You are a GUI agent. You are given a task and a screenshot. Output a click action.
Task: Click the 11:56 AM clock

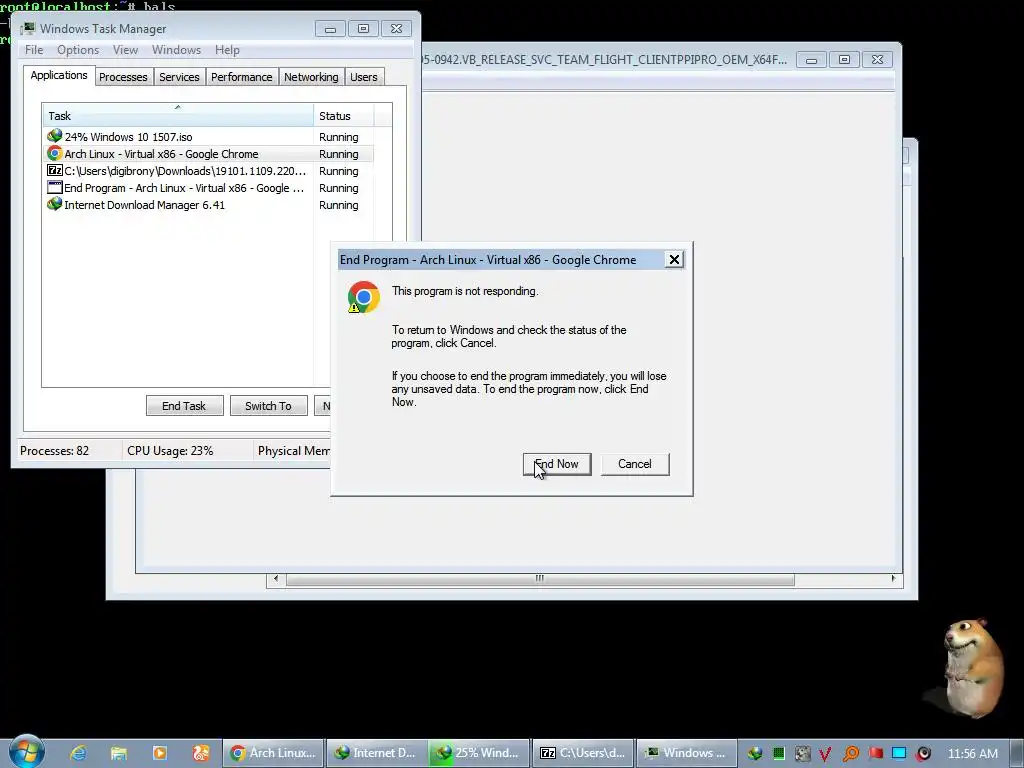[972, 754]
